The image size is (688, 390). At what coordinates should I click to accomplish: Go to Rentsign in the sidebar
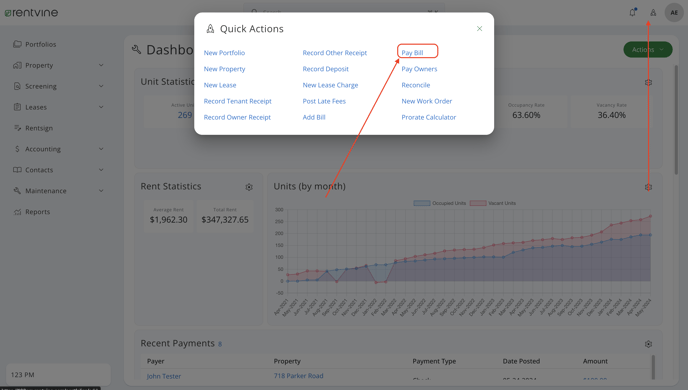(39, 128)
